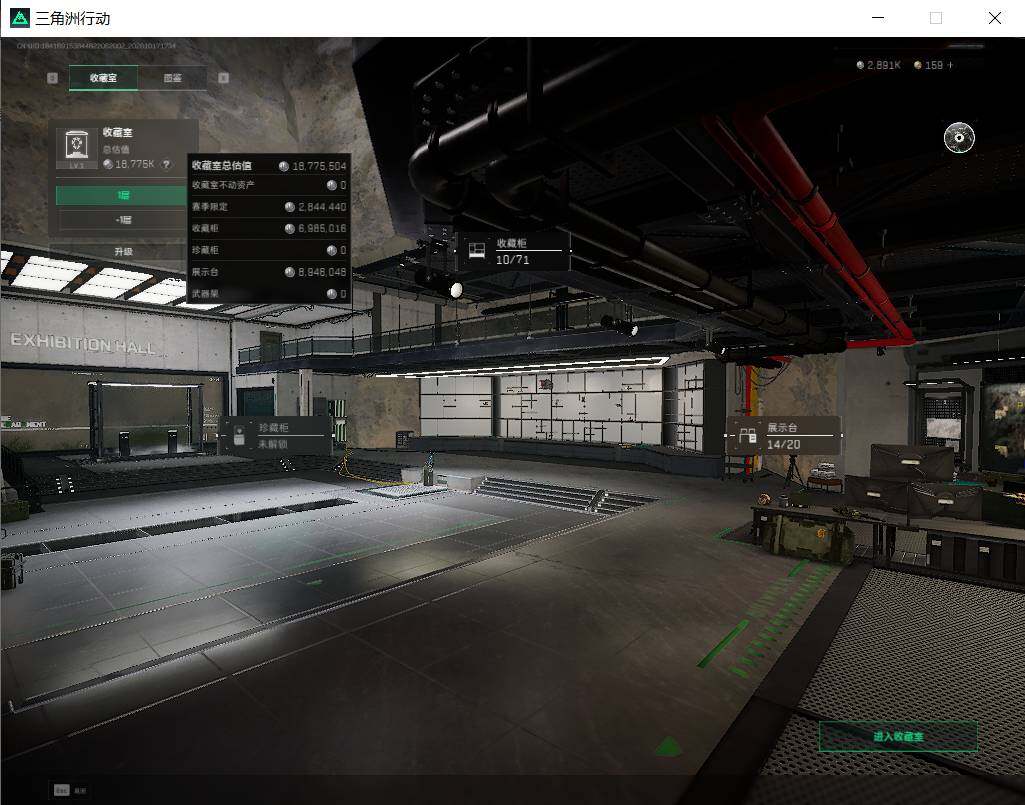Click the 展示台 display stand icon on the 14/20 label
The image size is (1025, 805).
747,436
